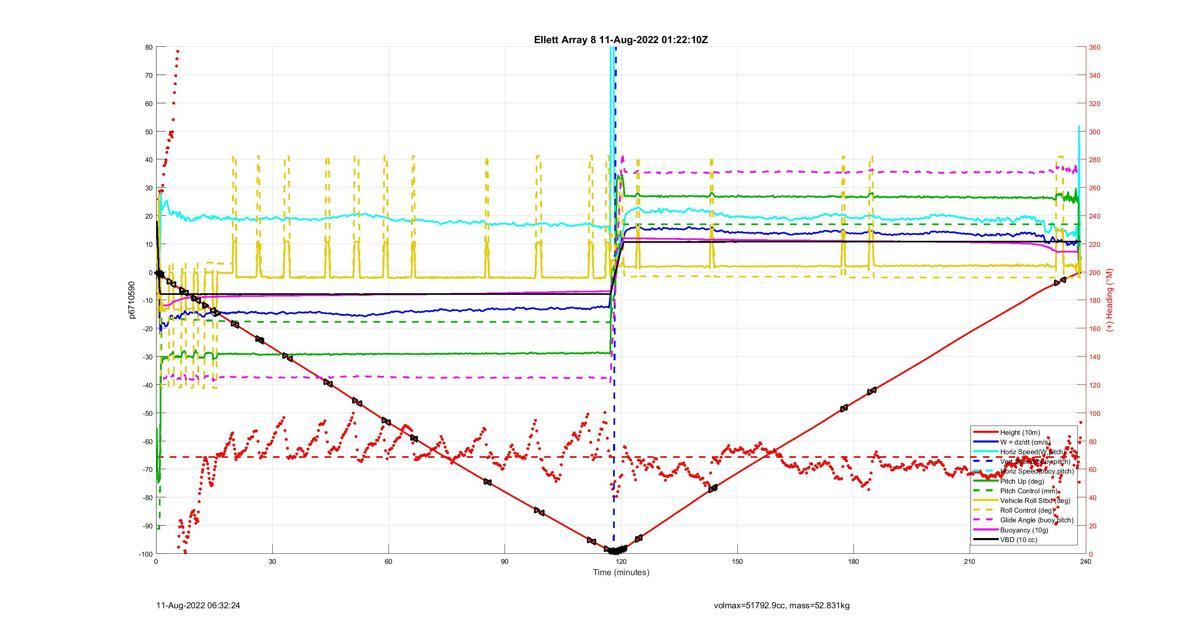Click right heading axis tick label '100'
Viewport: 1200px width, 622px height.
point(1095,413)
